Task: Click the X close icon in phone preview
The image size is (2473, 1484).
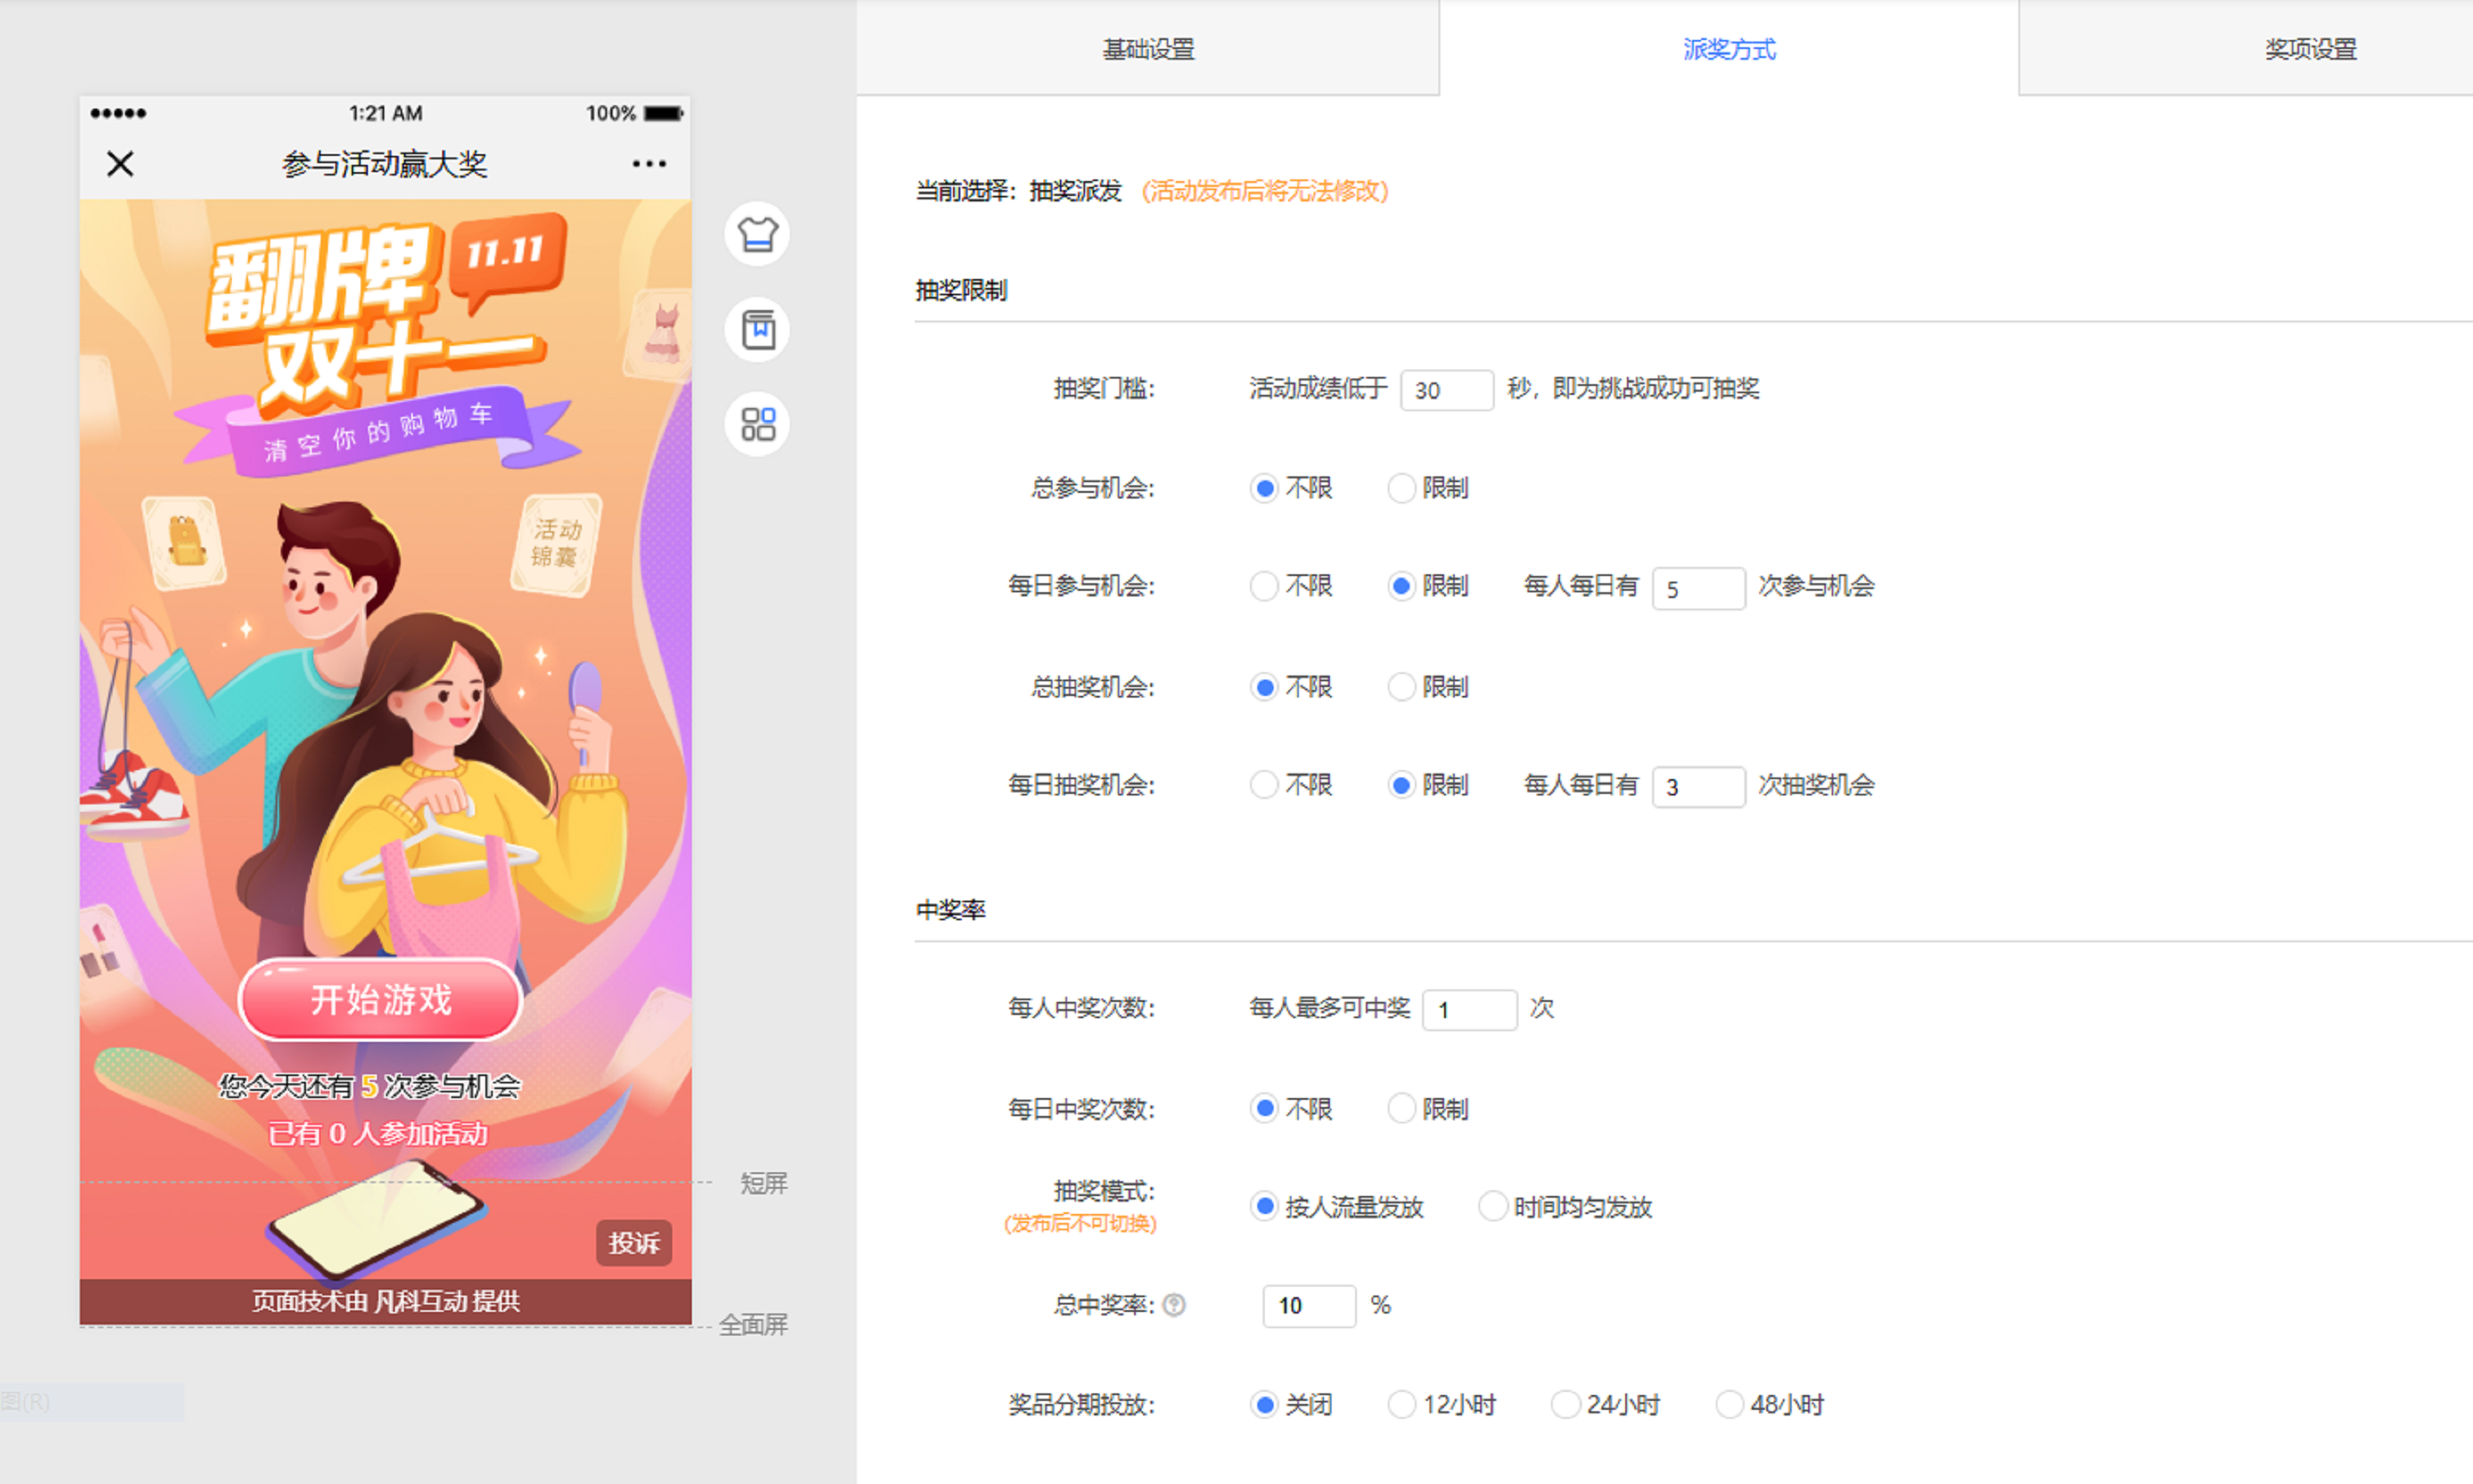Action: tap(120, 164)
